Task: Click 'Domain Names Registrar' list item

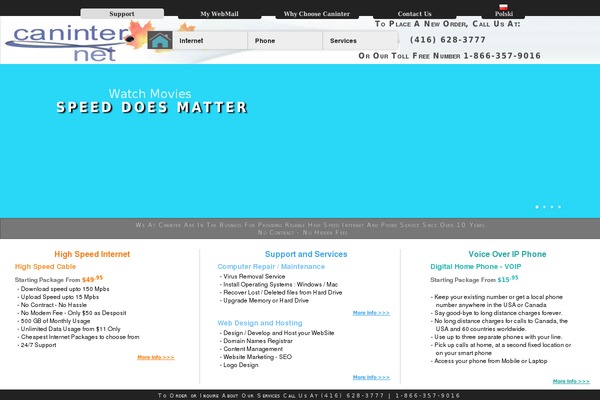Action: [x=256, y=341]
